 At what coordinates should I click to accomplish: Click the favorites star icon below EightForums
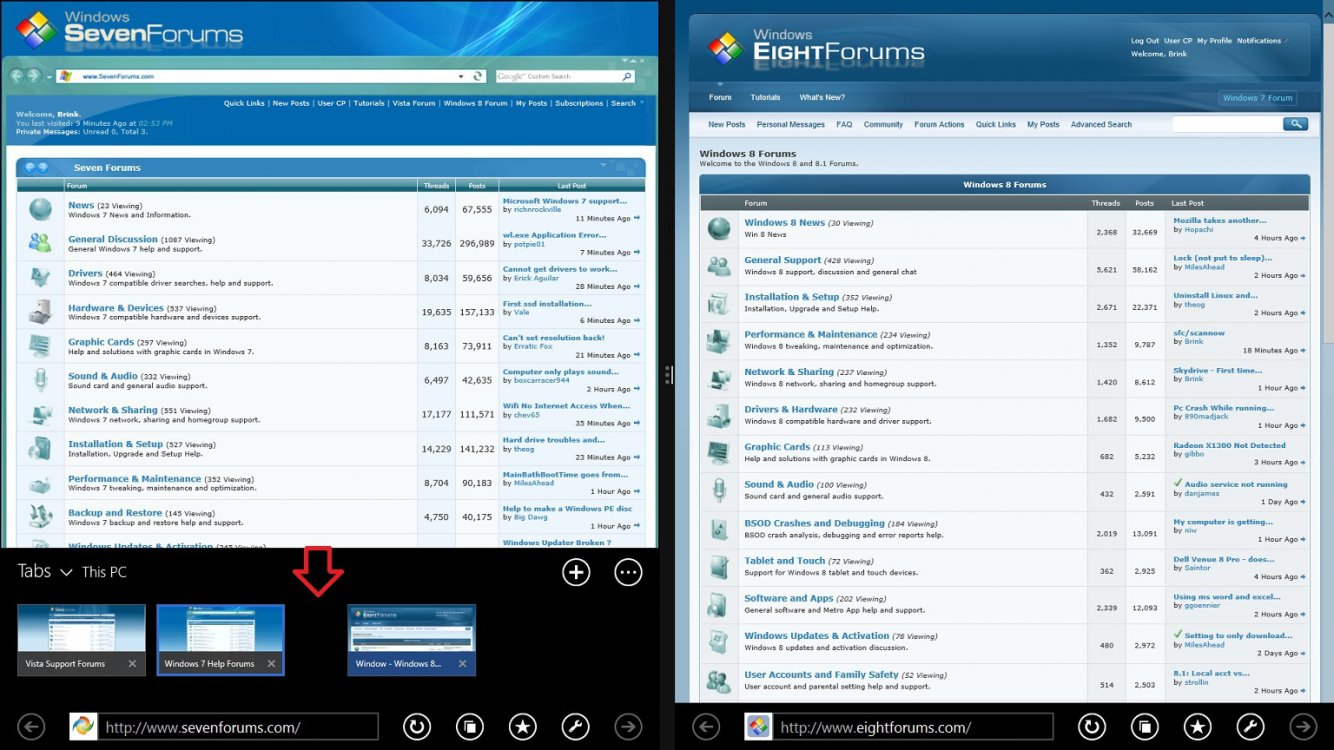[x=1197, y=727]
